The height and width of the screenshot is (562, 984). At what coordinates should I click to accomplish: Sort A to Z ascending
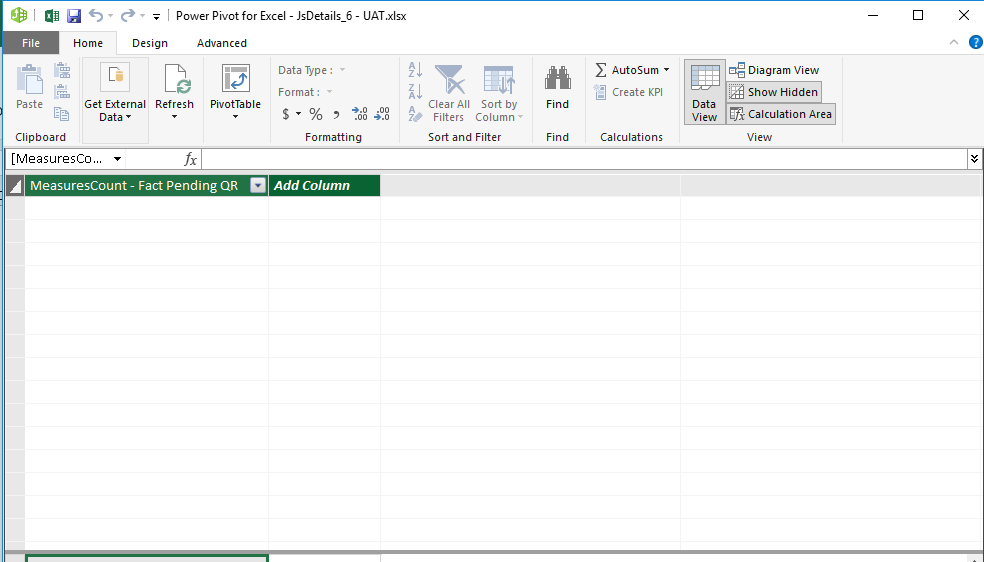pyautogui.click(x=415, y=70)
